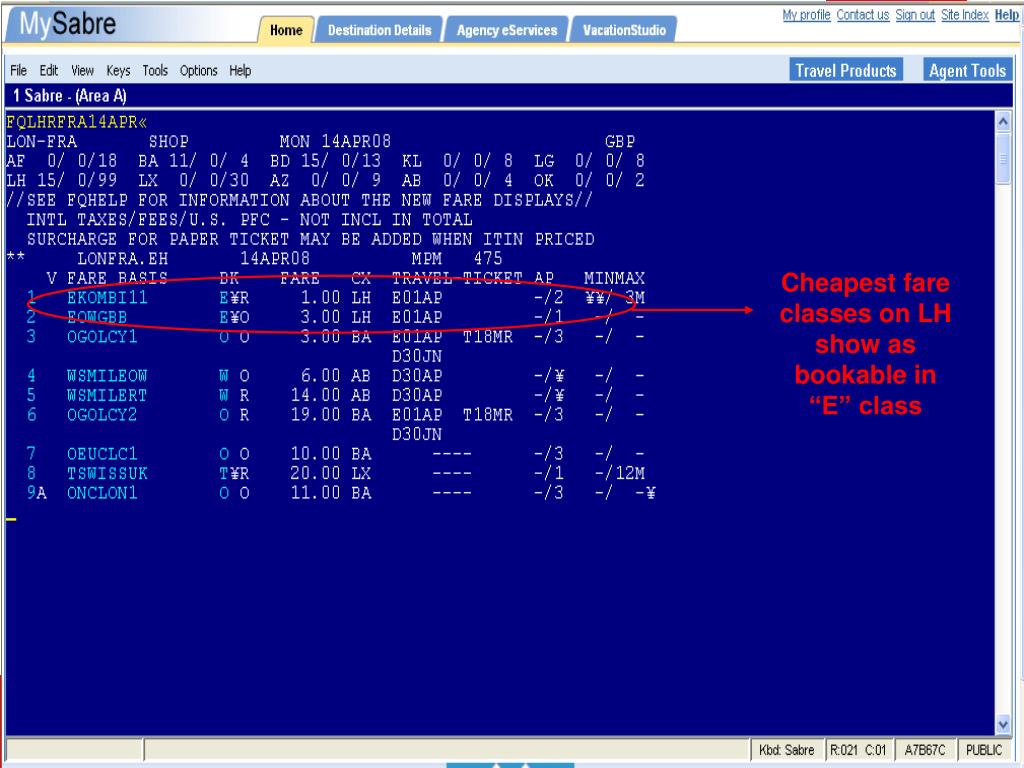The width and height of the screenshot is (1024, 768).
Task: Open the Home tab
Action: tap(286, 30)
